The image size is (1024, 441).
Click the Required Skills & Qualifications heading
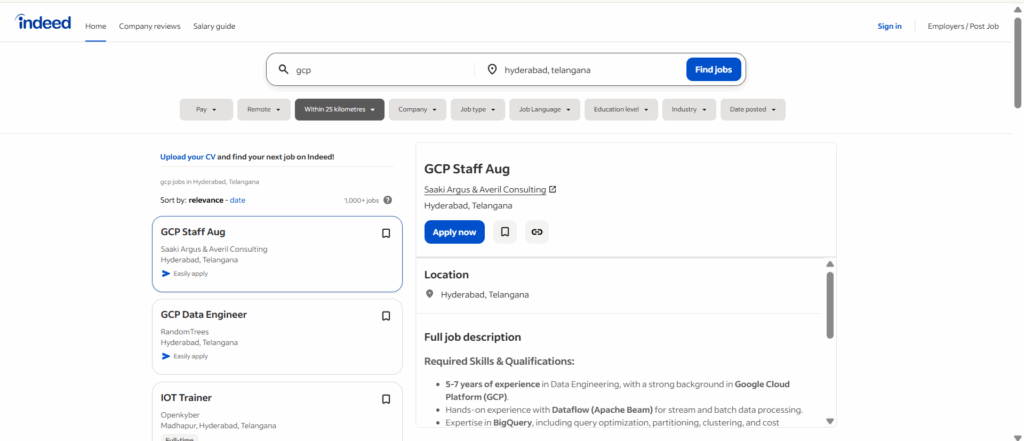click(500, 361)
